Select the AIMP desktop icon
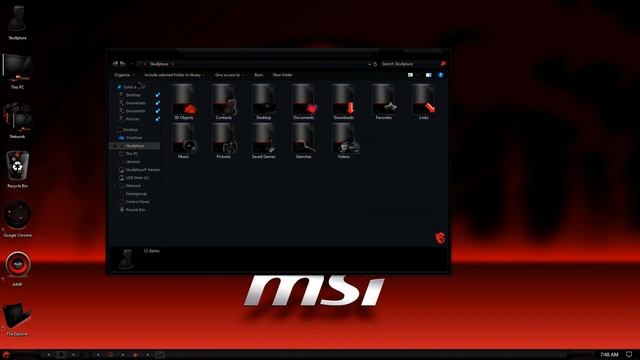Screen dimensions: 640x360 [17, 269]
